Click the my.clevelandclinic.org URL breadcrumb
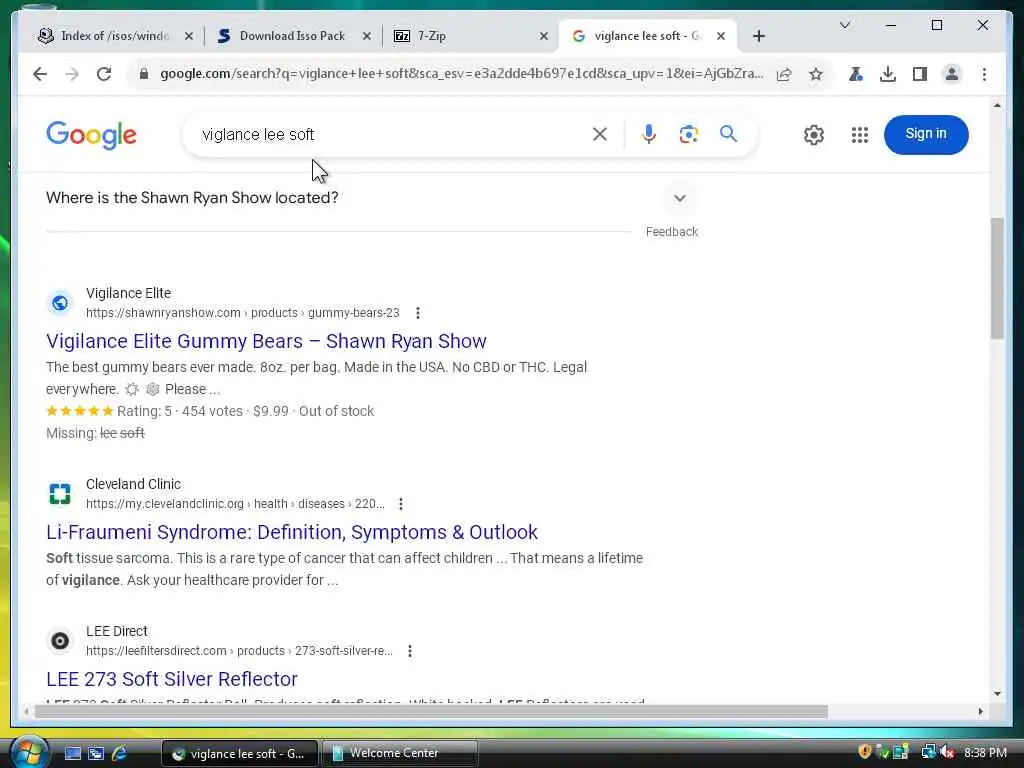The width and height of the screenshot is (1024, 768). point(235,504)
